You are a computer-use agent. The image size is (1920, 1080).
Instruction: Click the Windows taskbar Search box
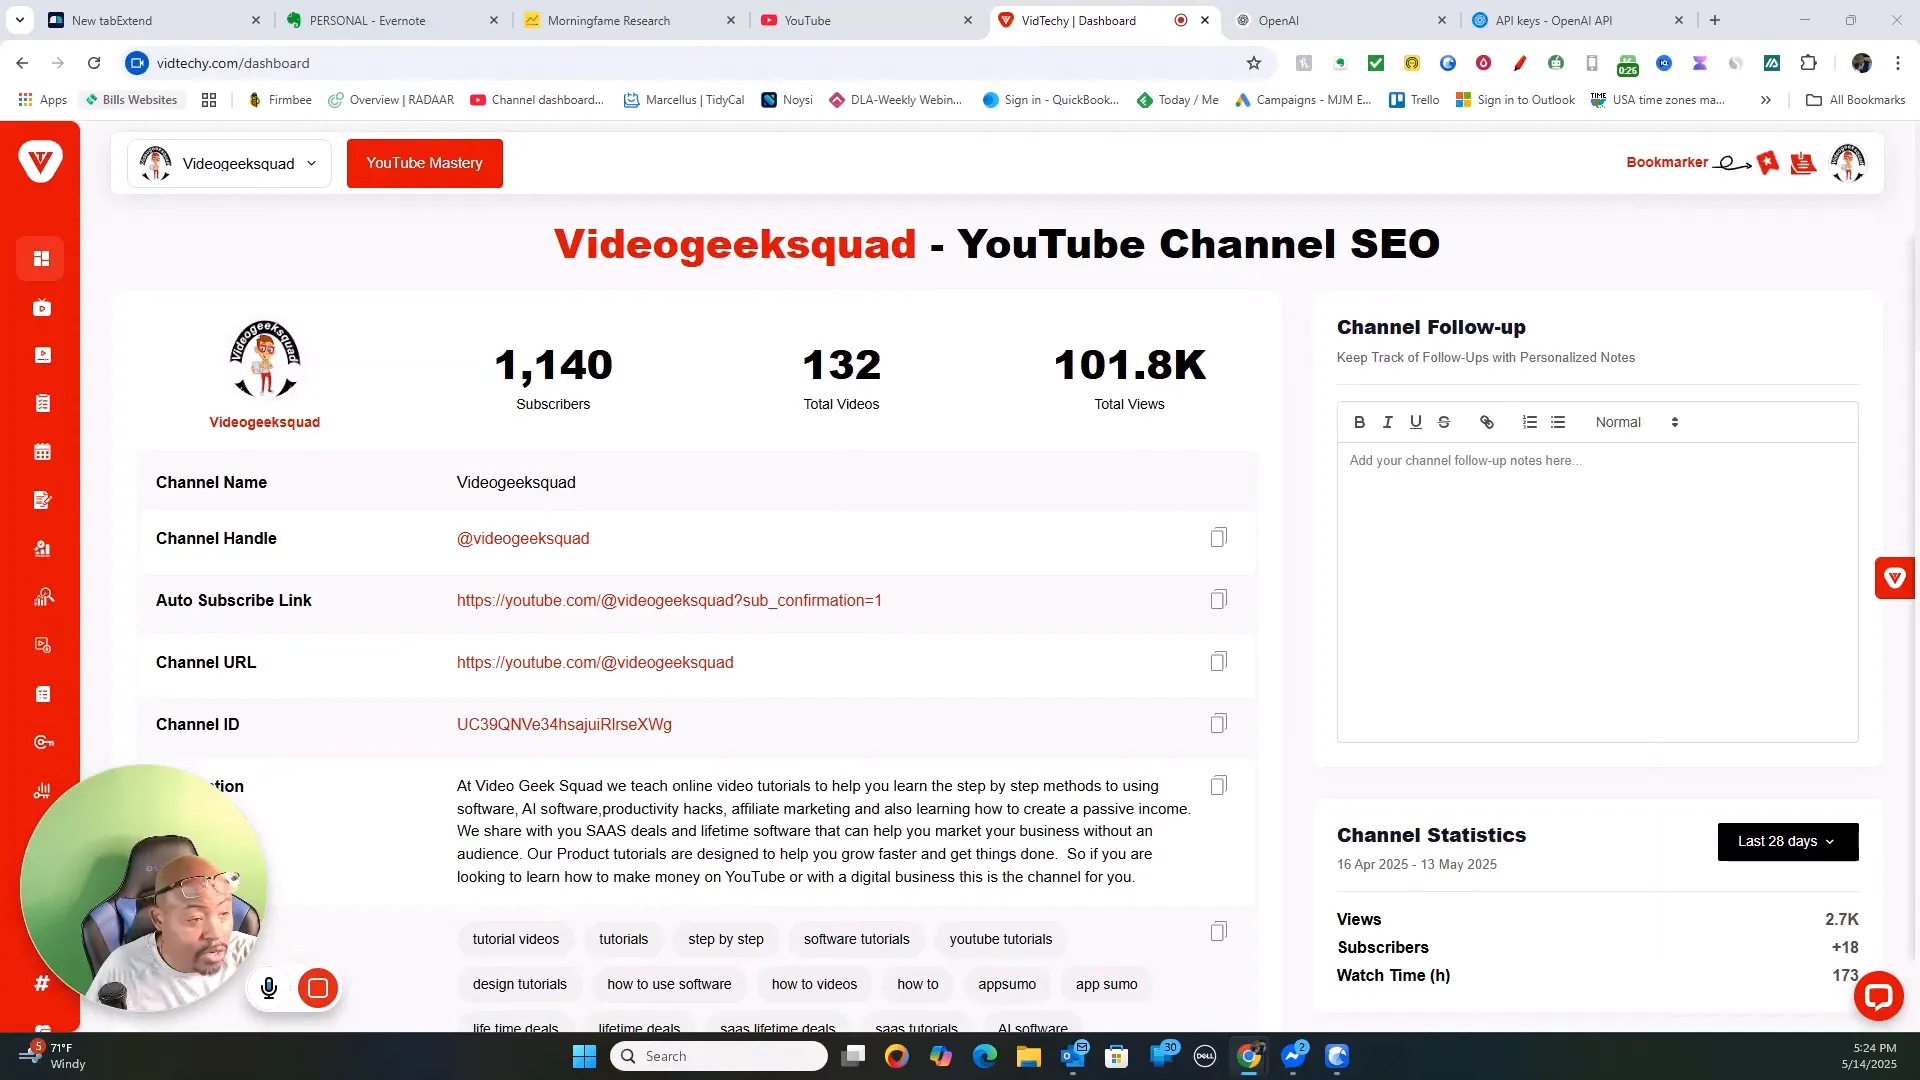[x=719, y=1056]
